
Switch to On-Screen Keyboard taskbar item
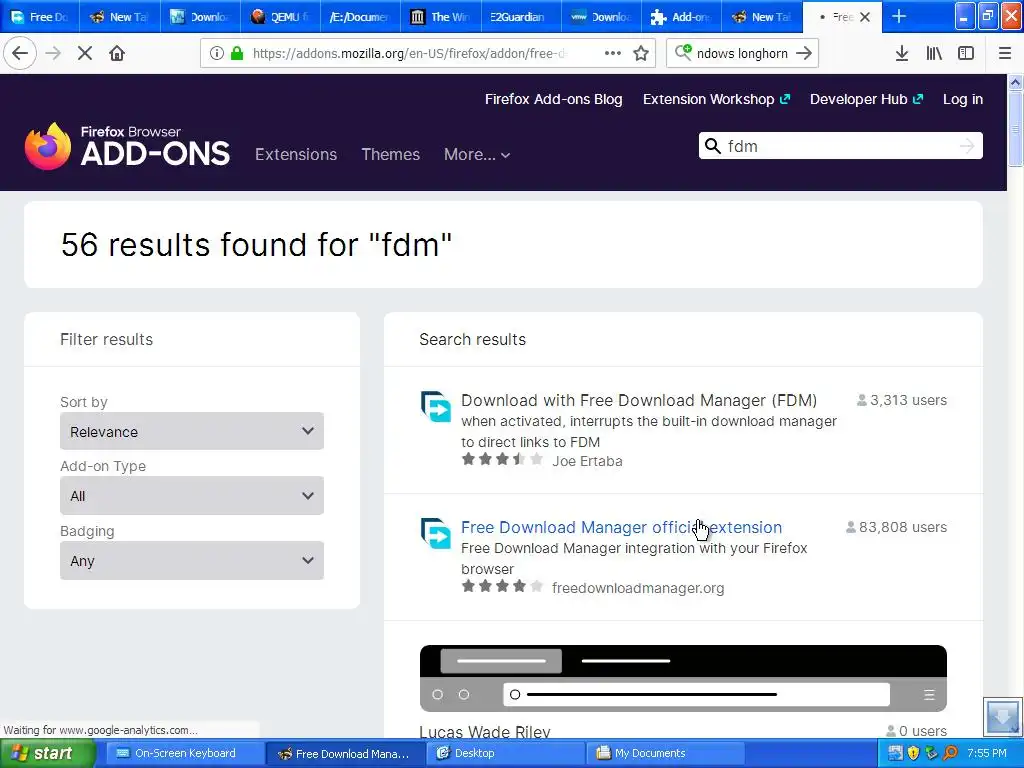point(184,753)
